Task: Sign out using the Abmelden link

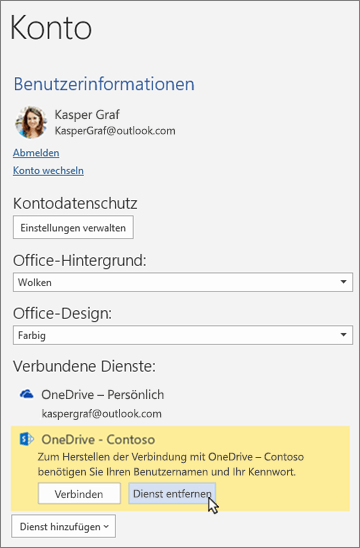Action: coord(36,153)
